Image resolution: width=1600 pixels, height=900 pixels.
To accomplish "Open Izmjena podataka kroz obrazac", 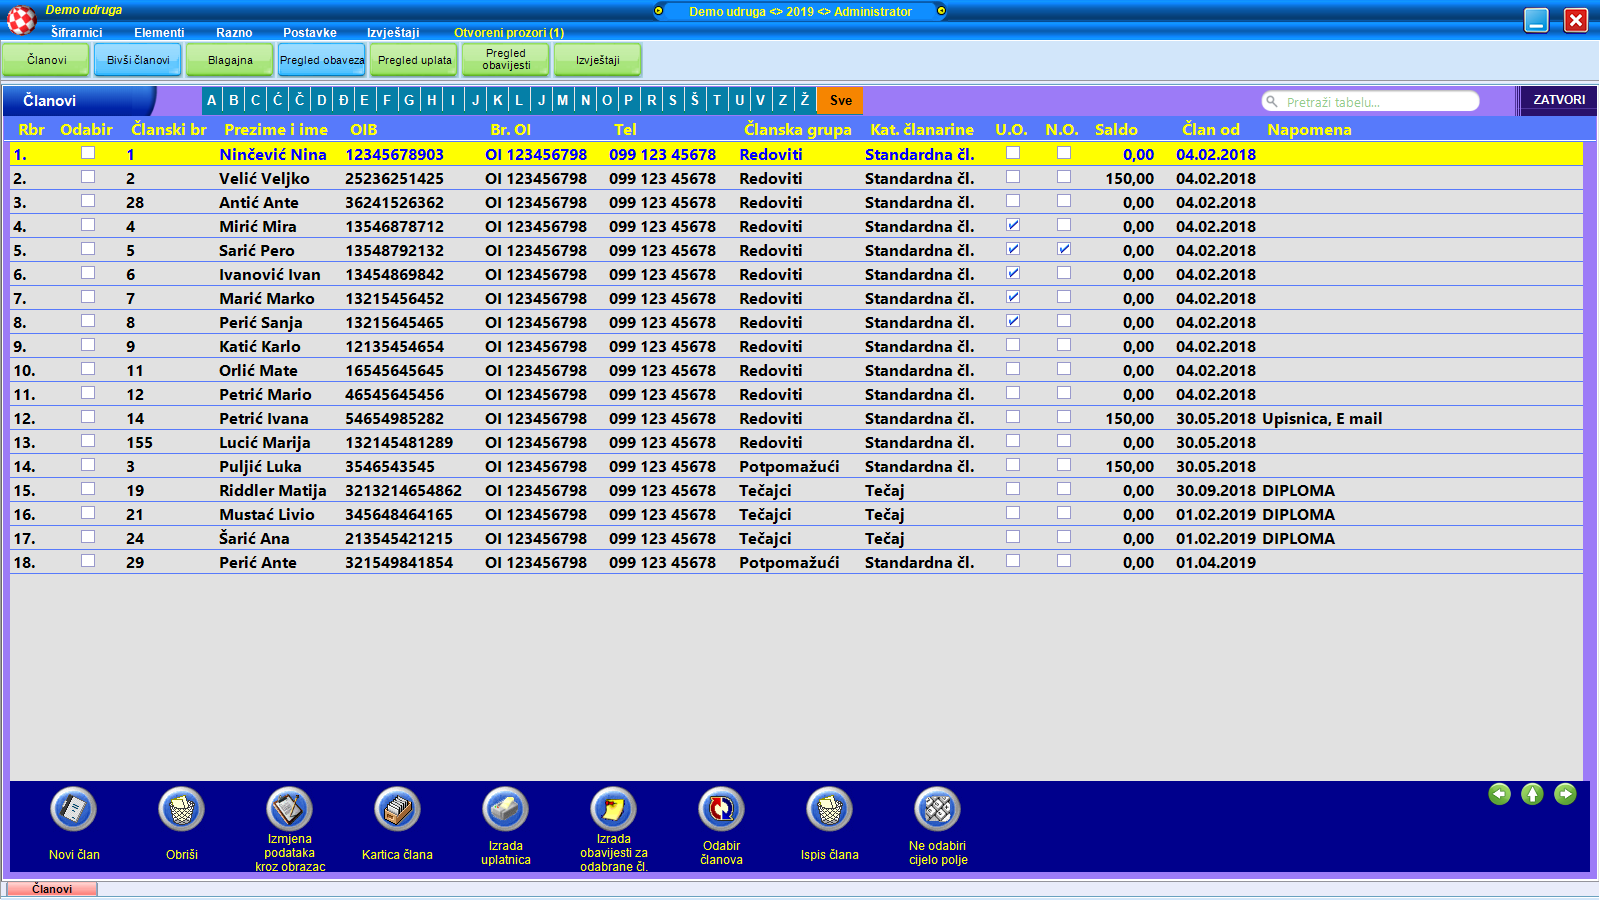I will point(289,809).
